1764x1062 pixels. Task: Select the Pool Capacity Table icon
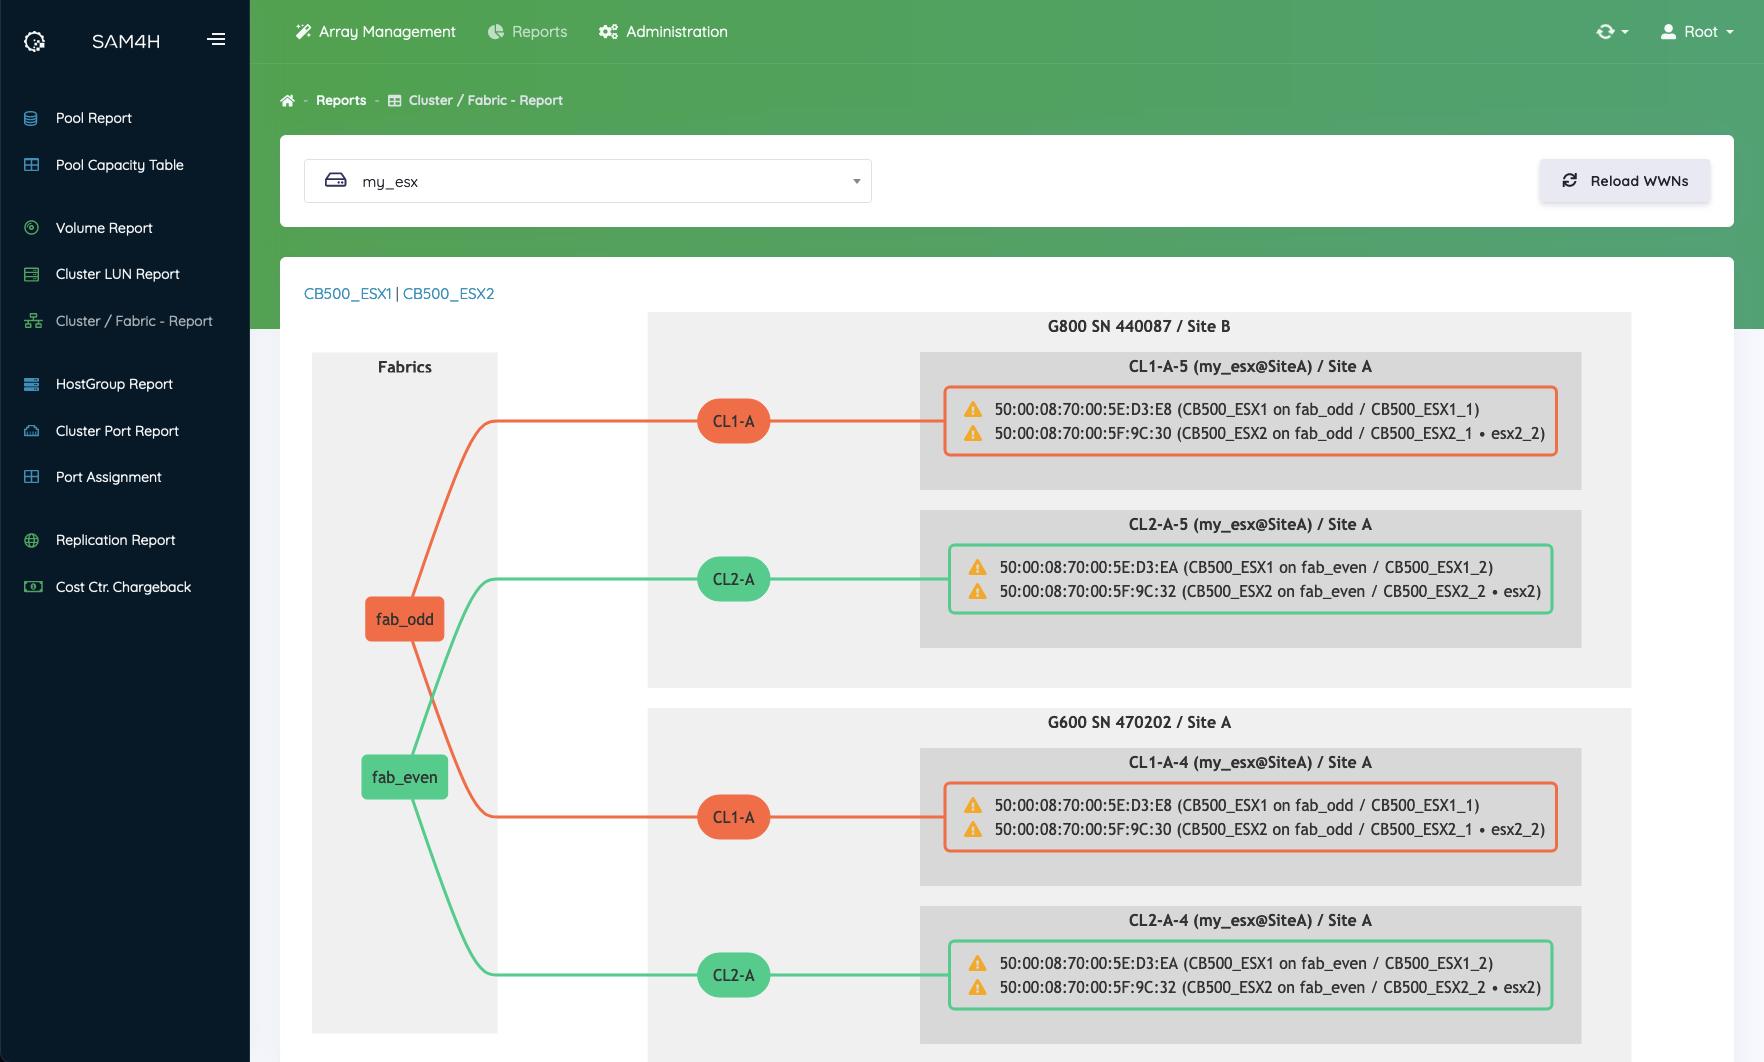click(31, 165)
